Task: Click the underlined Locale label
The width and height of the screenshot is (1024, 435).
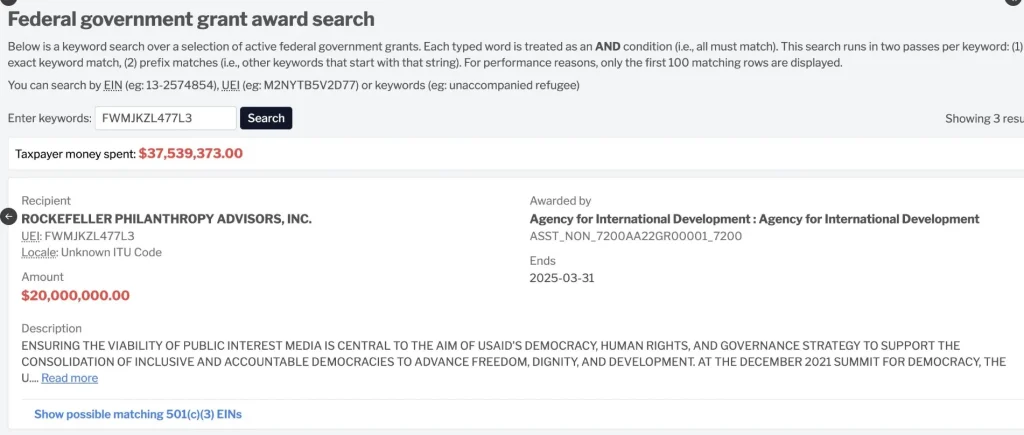Action: coord(38,253)
